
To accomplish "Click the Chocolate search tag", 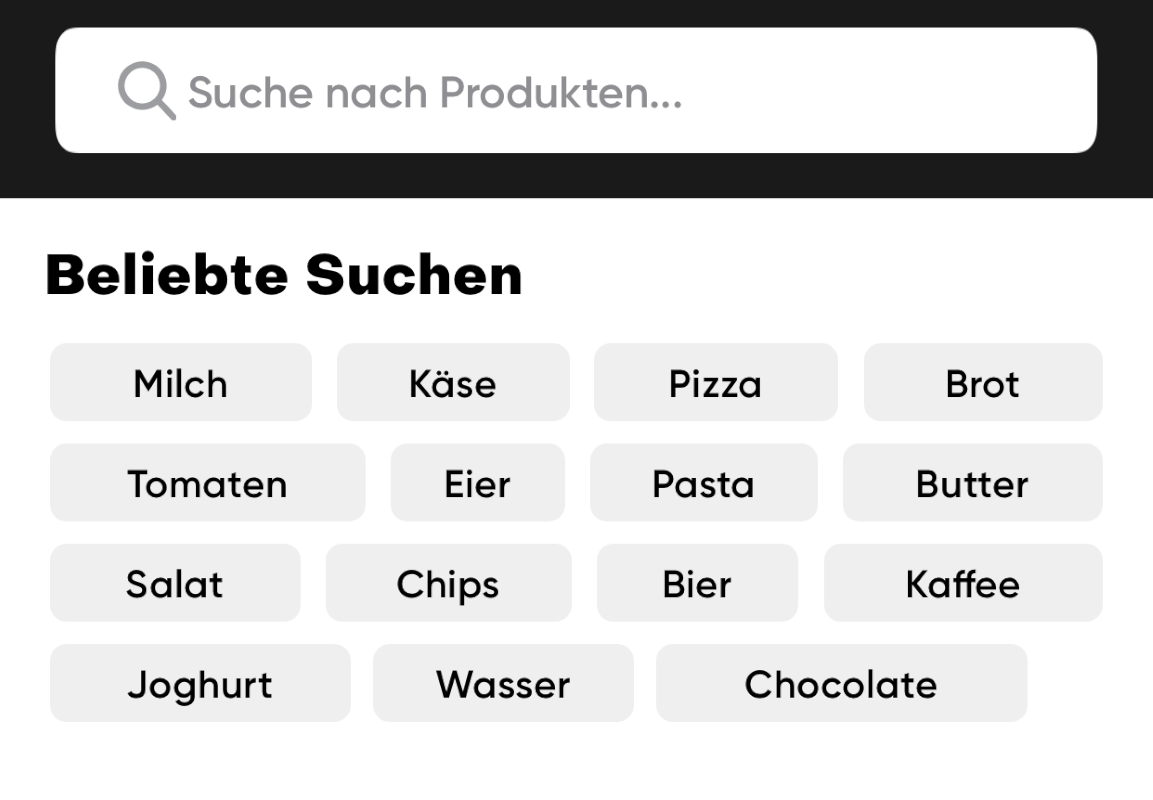I will [841, 683].
